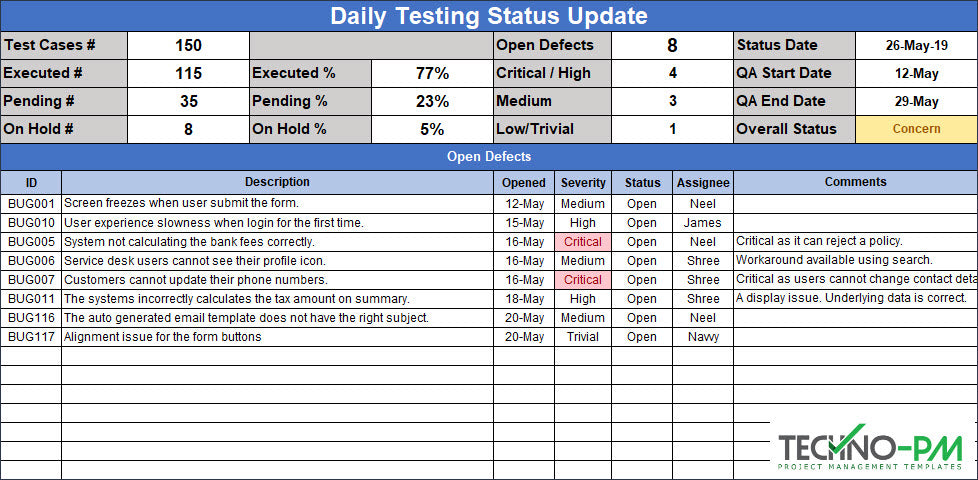Select the Pending # value 35
Viewport: 978px width, 480px height.
tap(188, 101)
